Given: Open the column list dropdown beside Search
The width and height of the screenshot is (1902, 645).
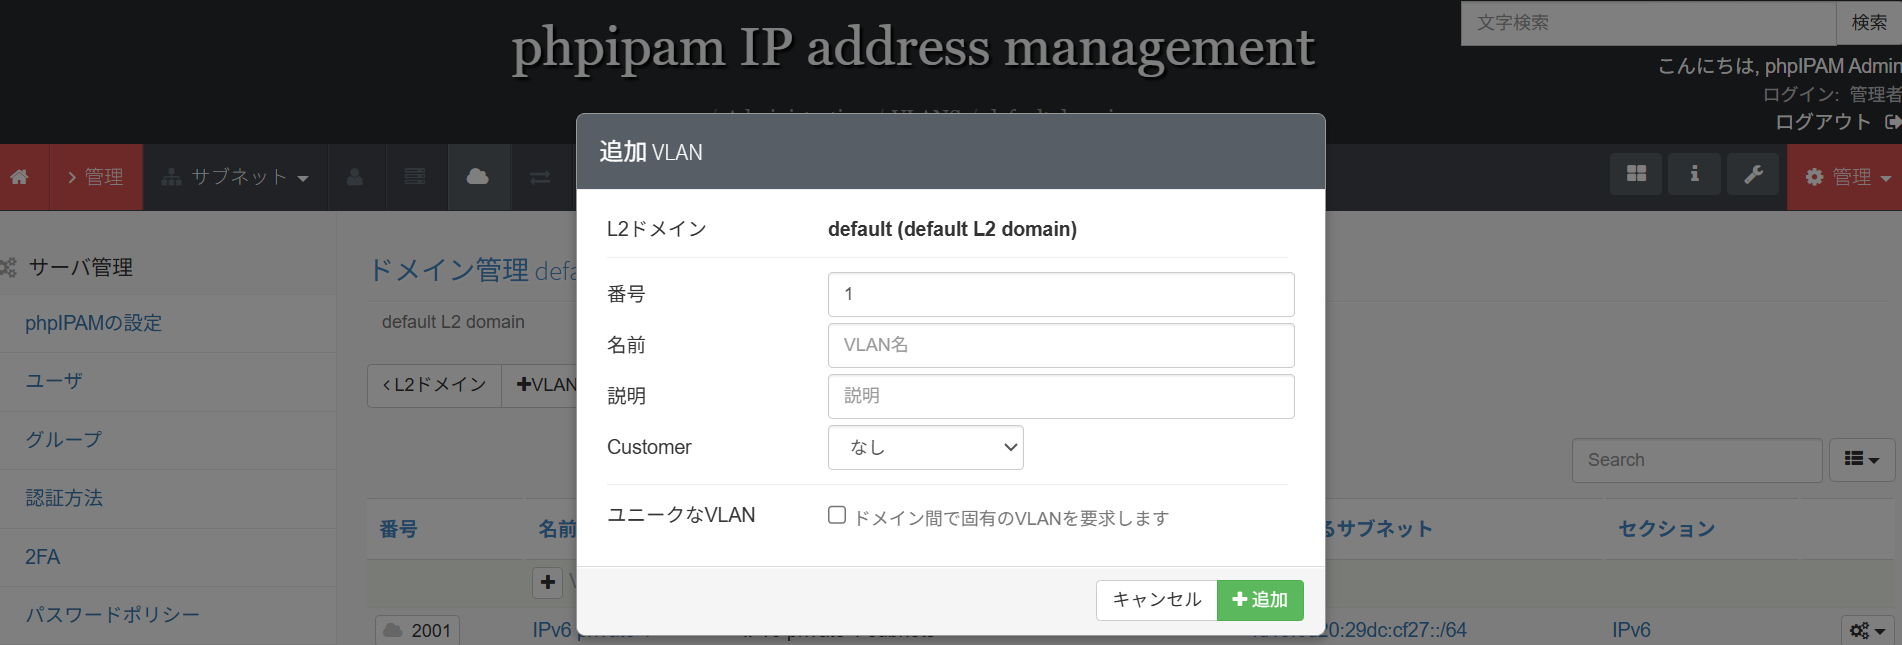Looking at the screenshot, I should point(1862,460).
